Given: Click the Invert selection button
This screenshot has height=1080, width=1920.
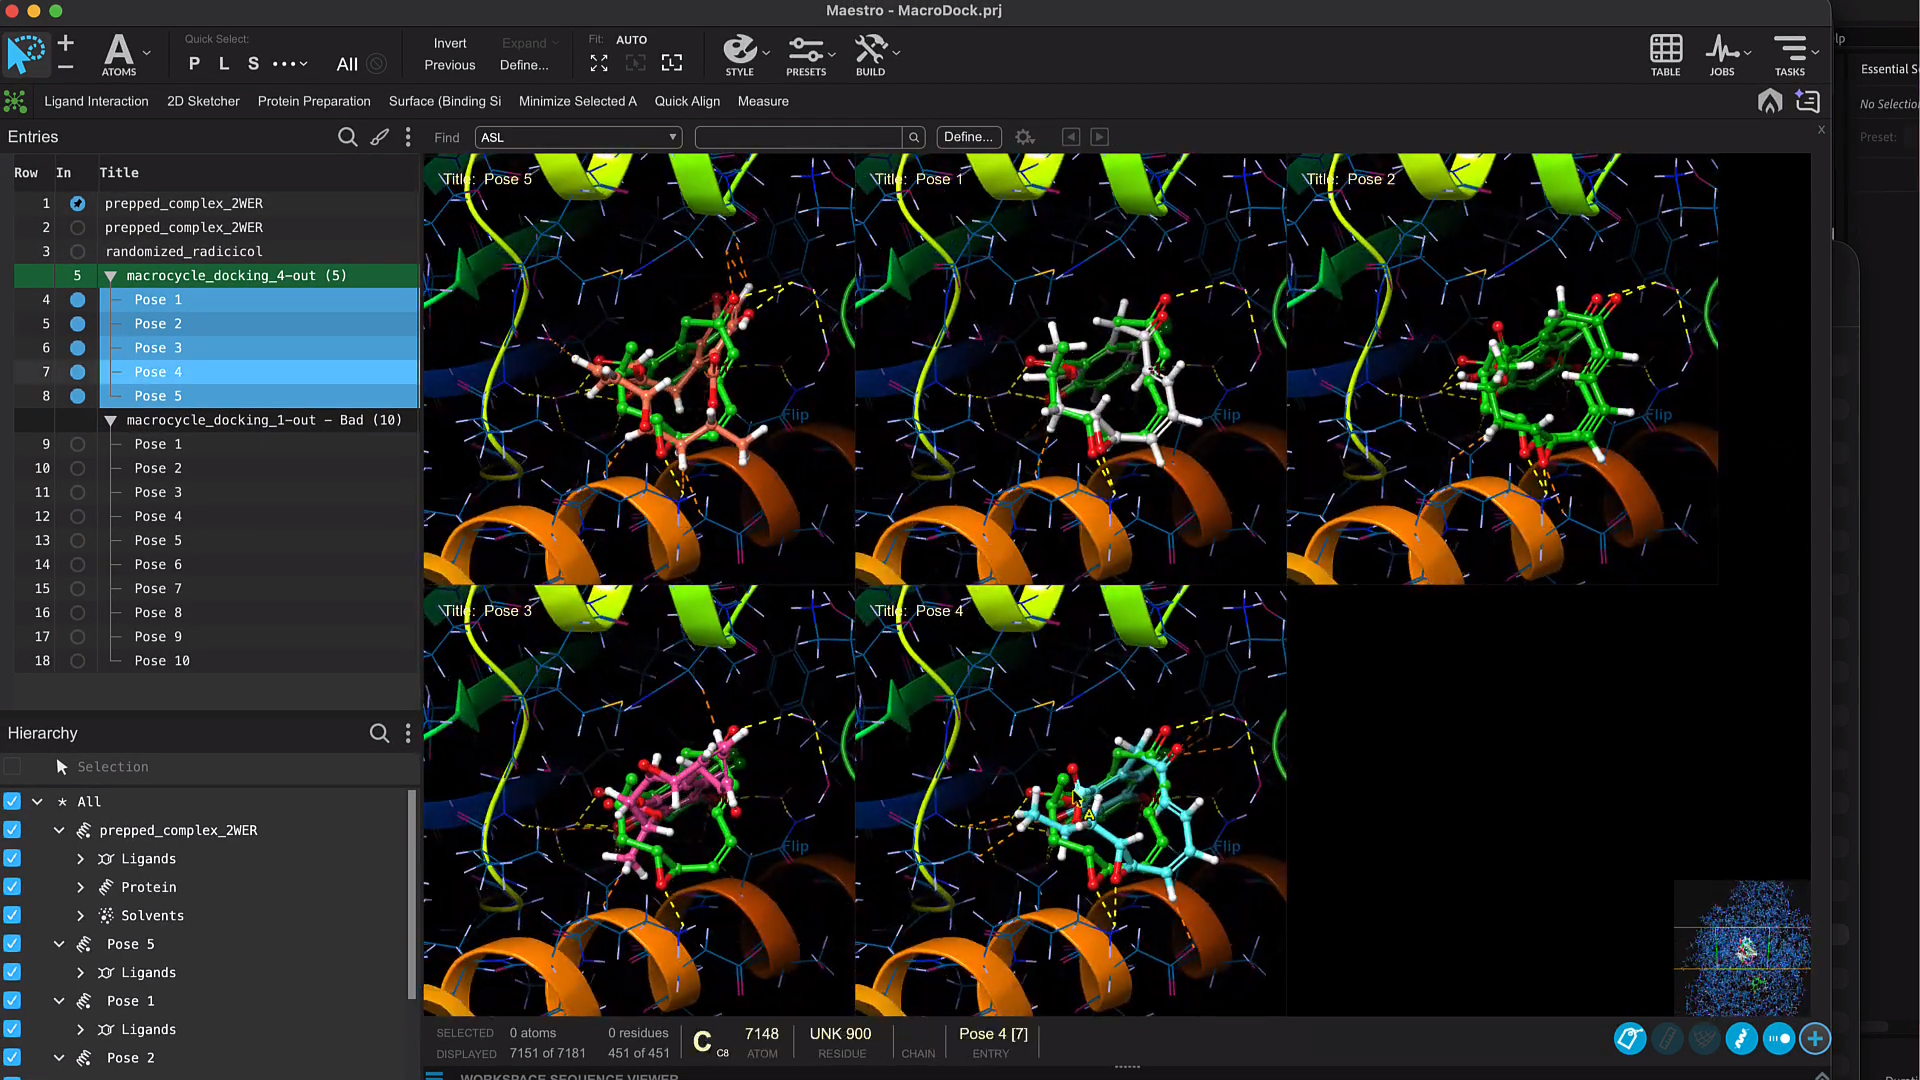Looking at the screenshot, I should (450, 43).
